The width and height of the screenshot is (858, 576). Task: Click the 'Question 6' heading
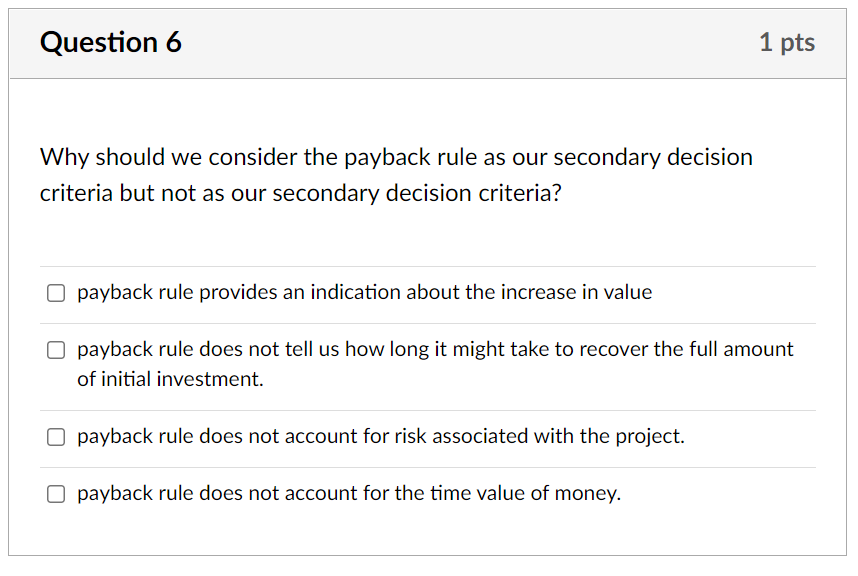pyautogui.click(x=111, y=42)
